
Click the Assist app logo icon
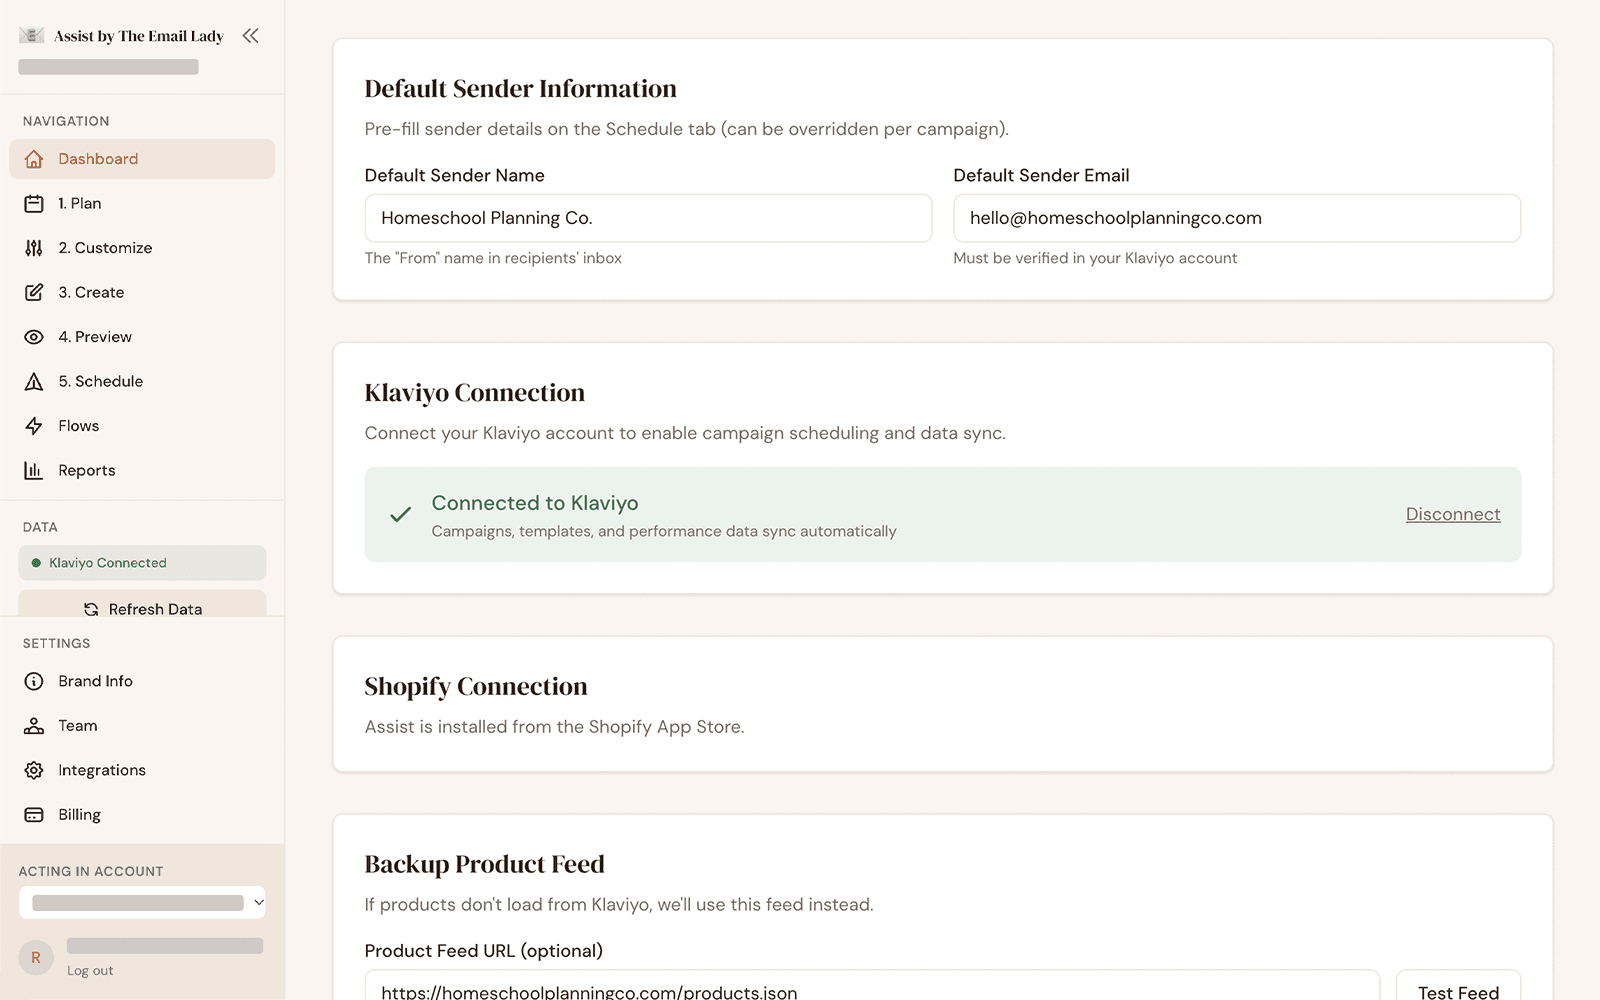click(31, 35)
